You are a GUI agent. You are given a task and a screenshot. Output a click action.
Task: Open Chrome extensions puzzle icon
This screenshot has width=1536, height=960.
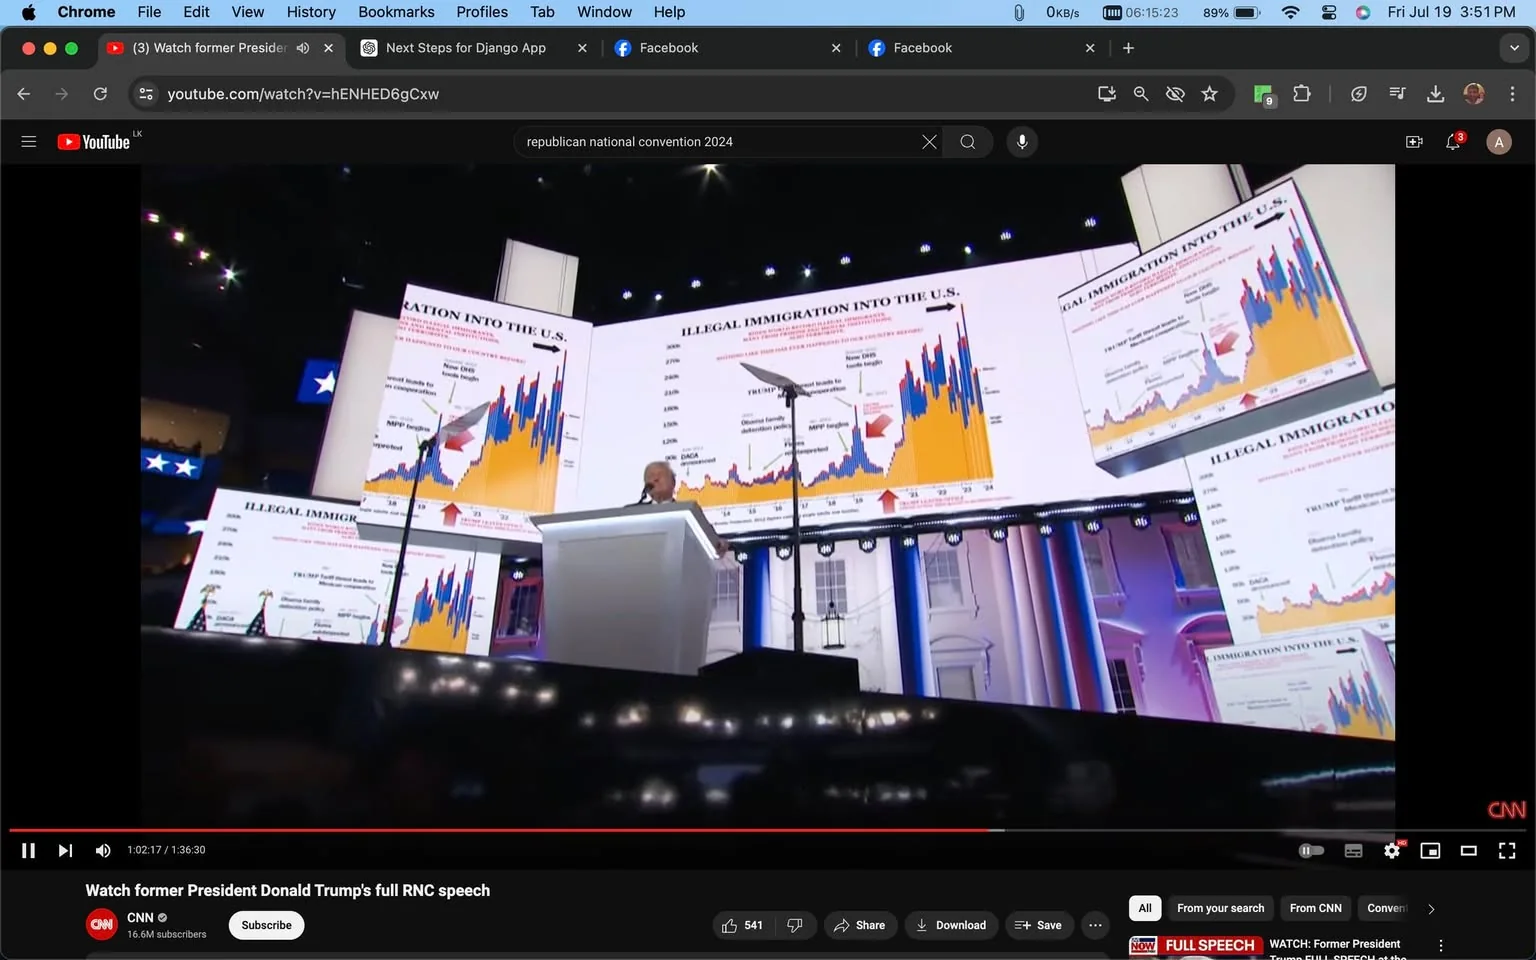1301,94
